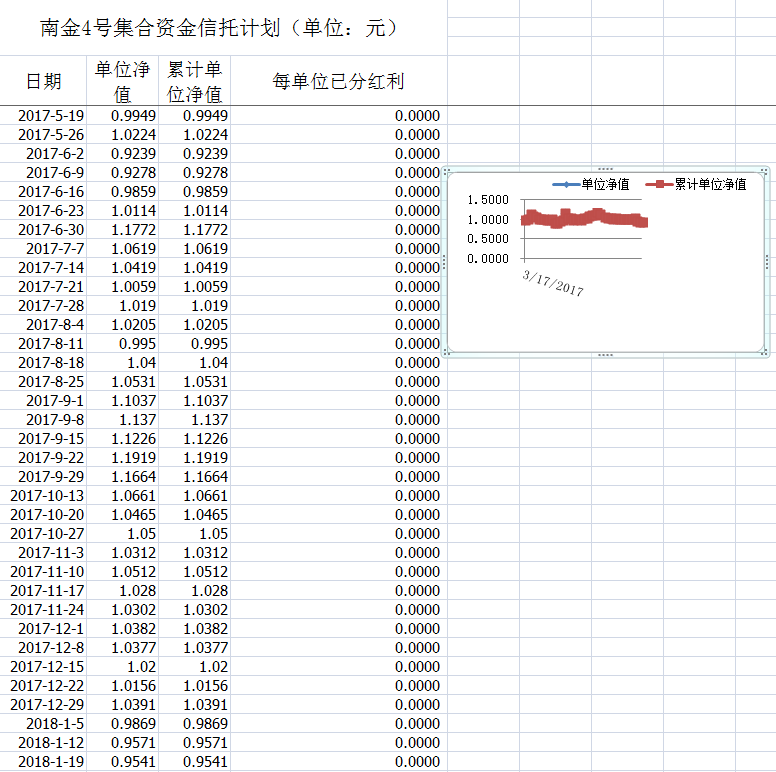Image resolution: width=776 pixels, height=772 pixels.
Task: Select the 累计单位净值 column header cell
Action: click(x=194, y=81)
